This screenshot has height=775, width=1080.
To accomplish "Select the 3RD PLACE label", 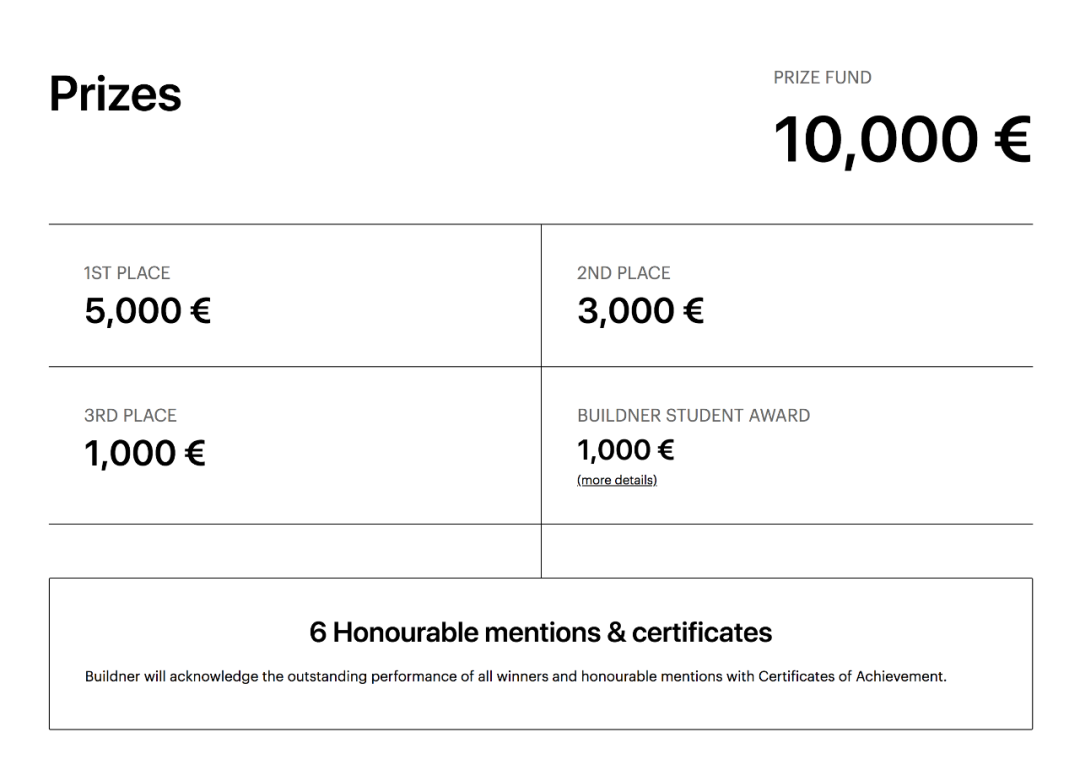I will coord(130,416).
